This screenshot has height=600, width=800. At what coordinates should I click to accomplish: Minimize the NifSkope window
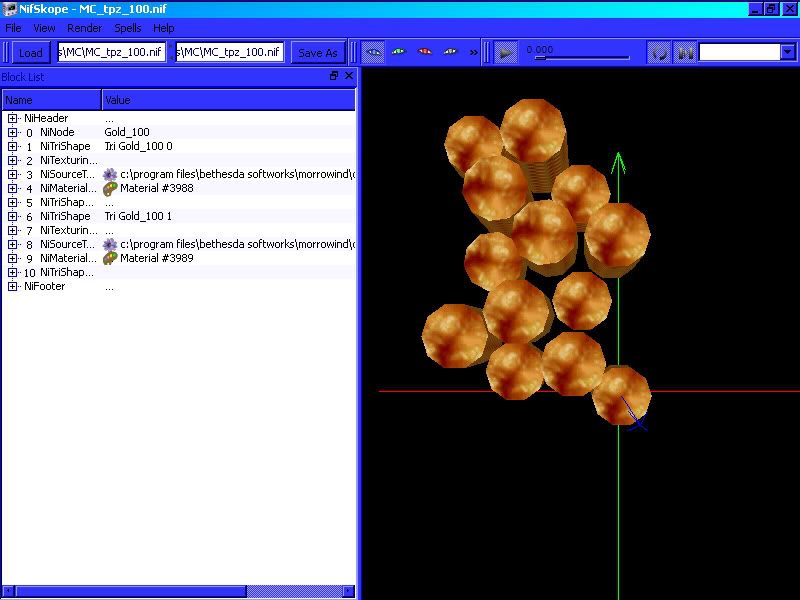point(756,9)
